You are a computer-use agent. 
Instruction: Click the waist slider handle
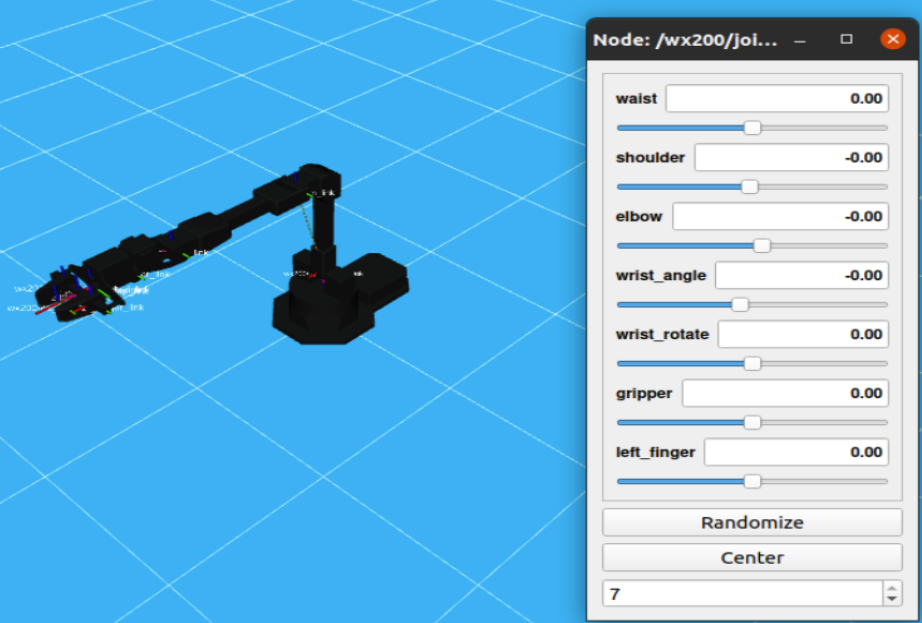coord(752,128)
